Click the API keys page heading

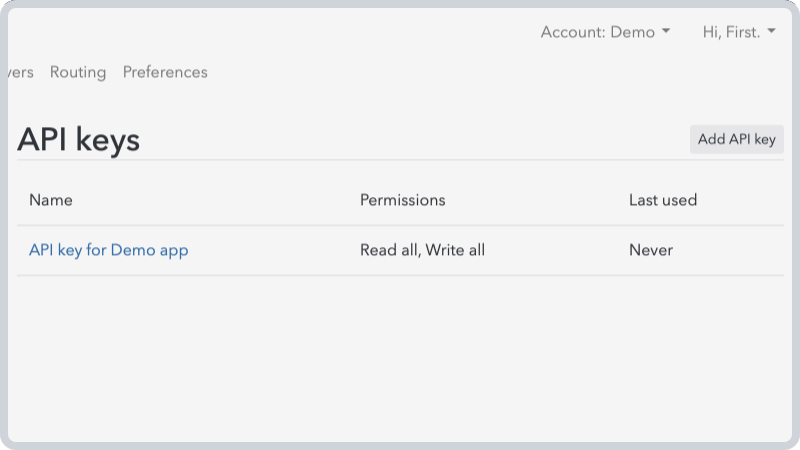[79, 139]
